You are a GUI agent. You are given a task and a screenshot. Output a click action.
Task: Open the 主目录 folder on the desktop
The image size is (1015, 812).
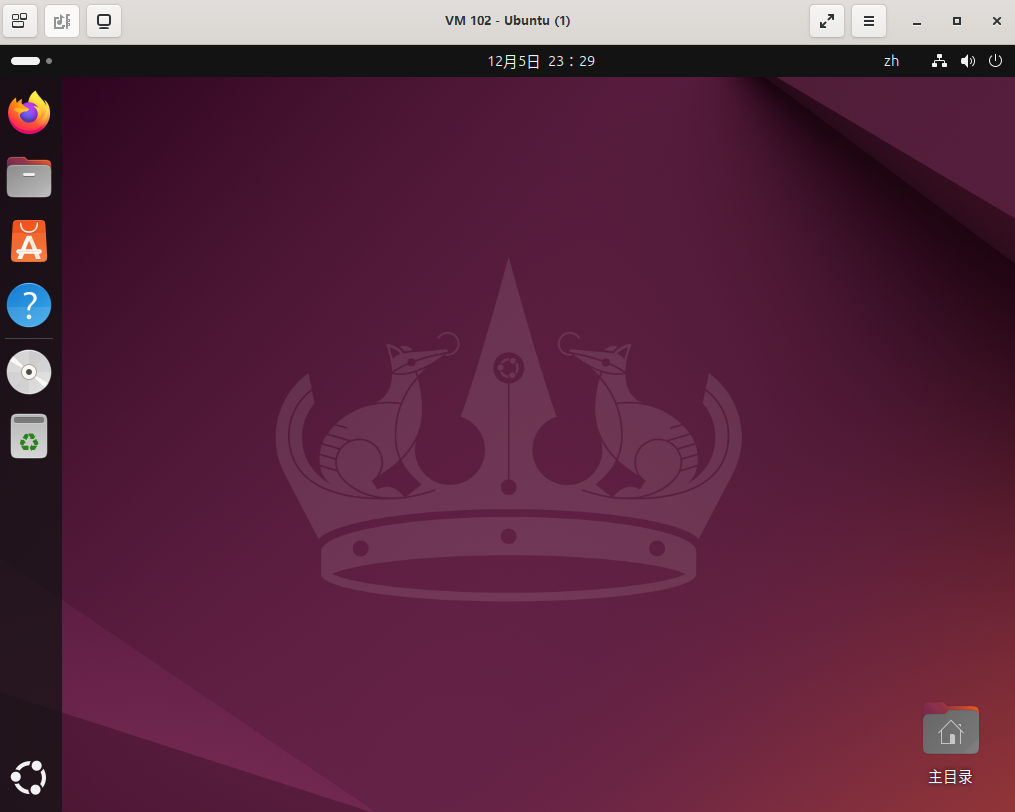point(950,730)
